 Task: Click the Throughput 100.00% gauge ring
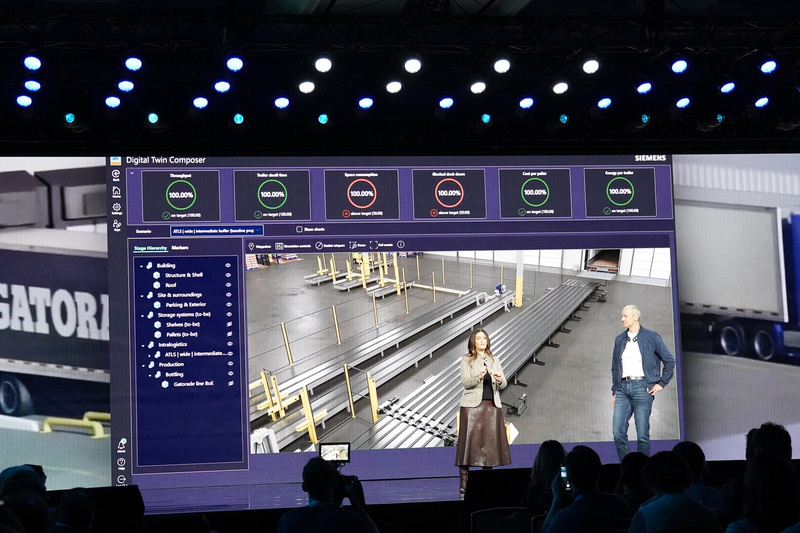[181, 195]
